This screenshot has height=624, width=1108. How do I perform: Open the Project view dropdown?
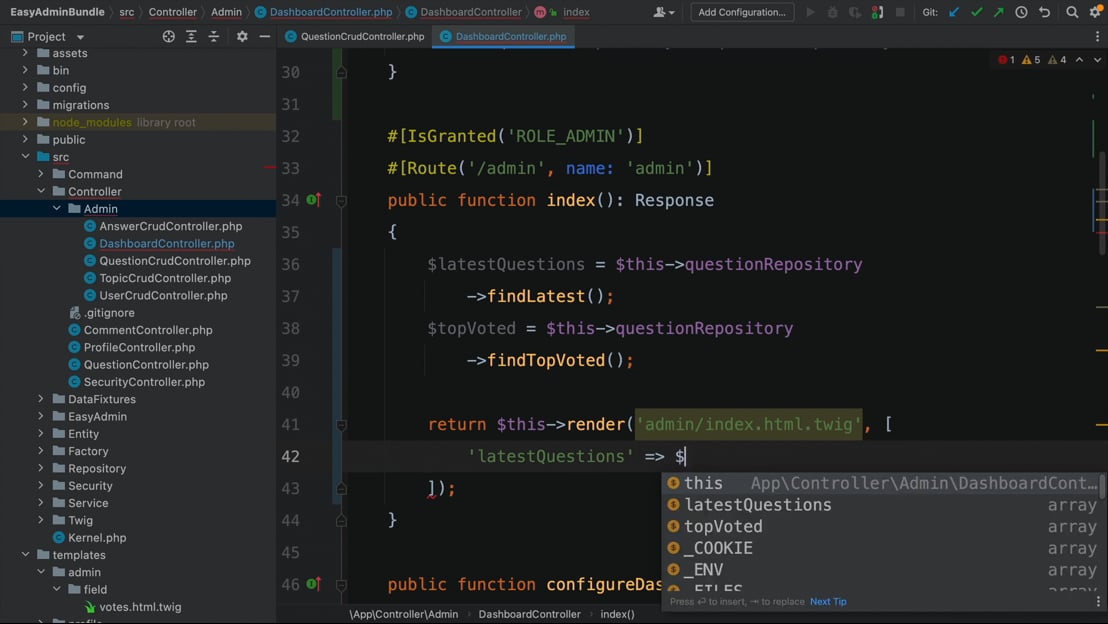point(80,37)
